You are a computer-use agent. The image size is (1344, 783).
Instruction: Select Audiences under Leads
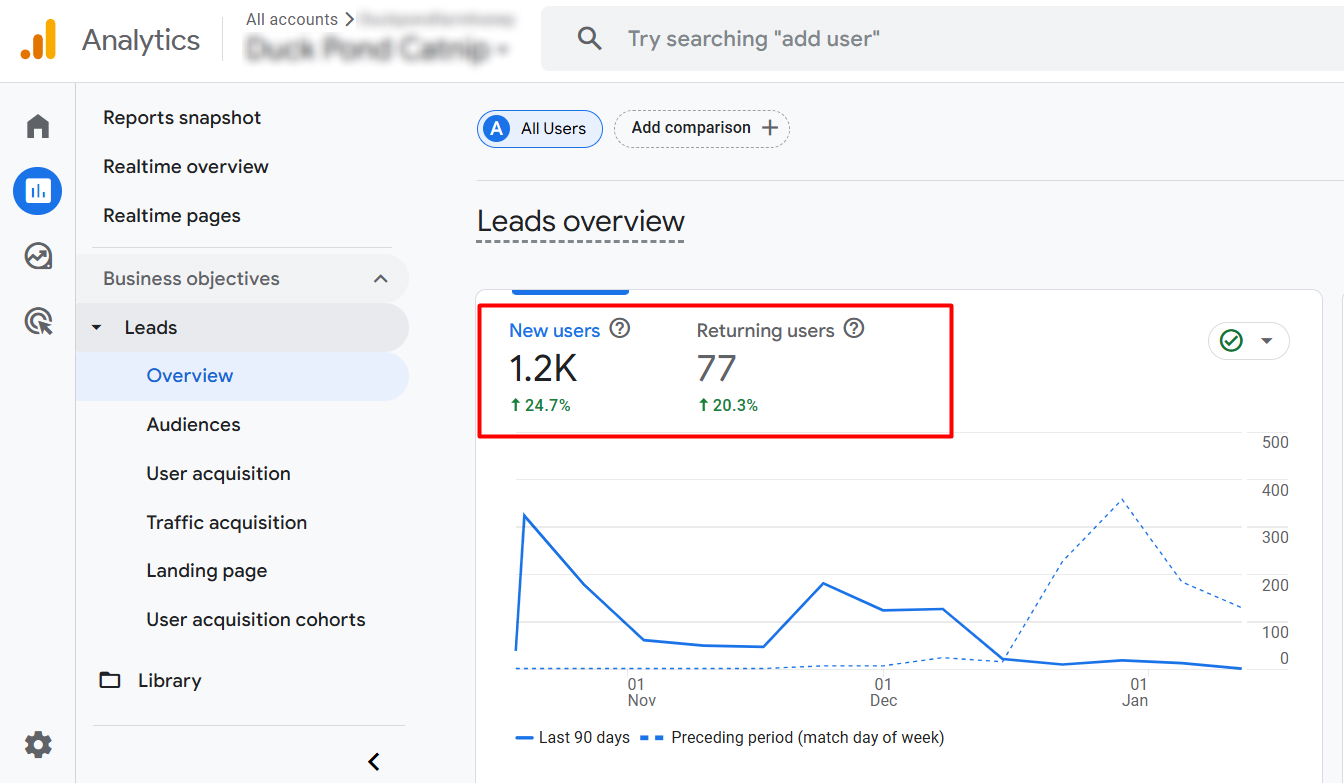click(x=193, y=424)
